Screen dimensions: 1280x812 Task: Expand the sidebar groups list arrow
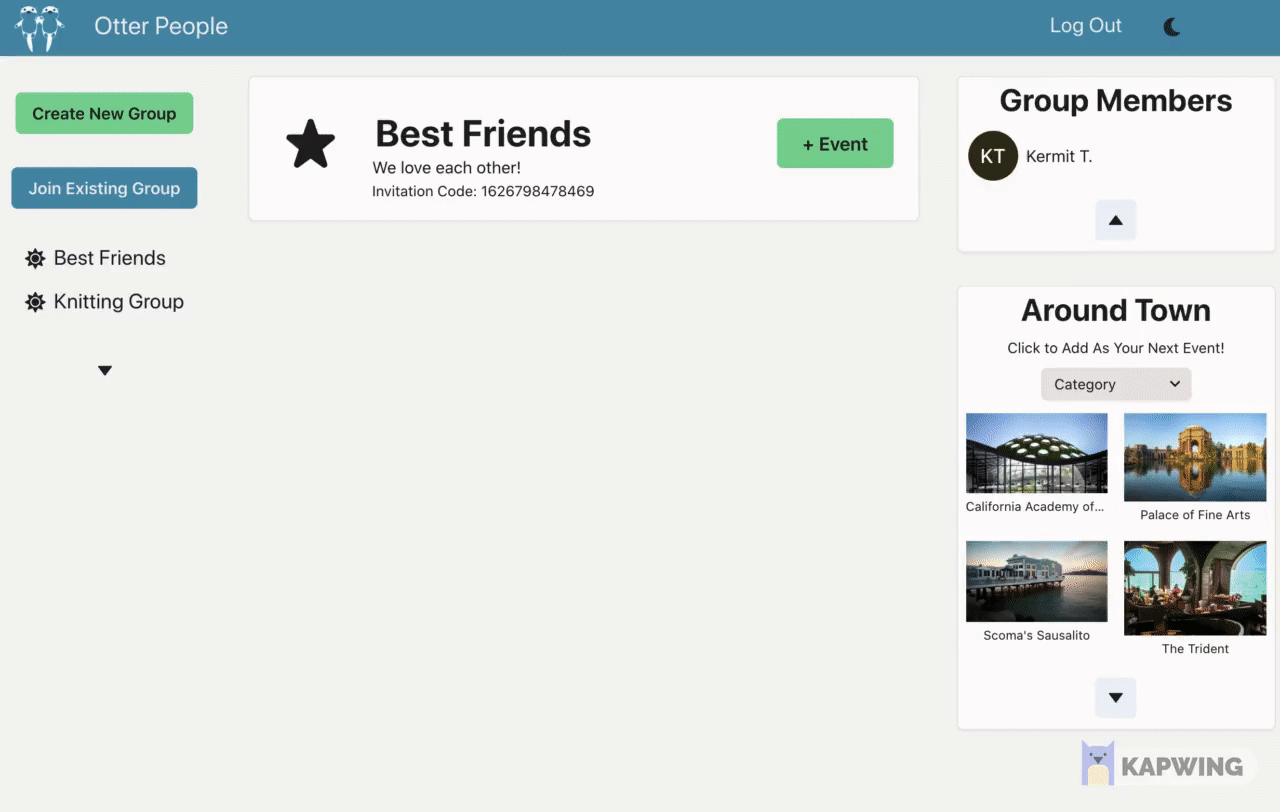tap(105, 371)
